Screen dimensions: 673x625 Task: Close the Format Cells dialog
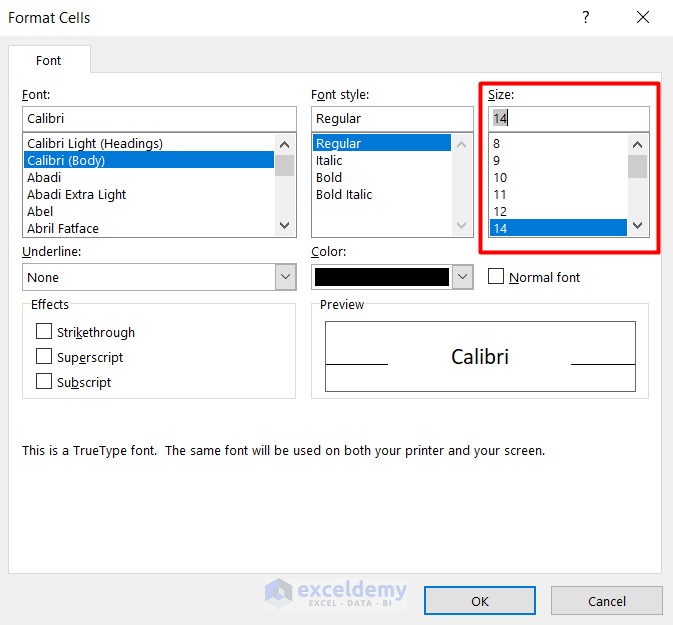642,18
